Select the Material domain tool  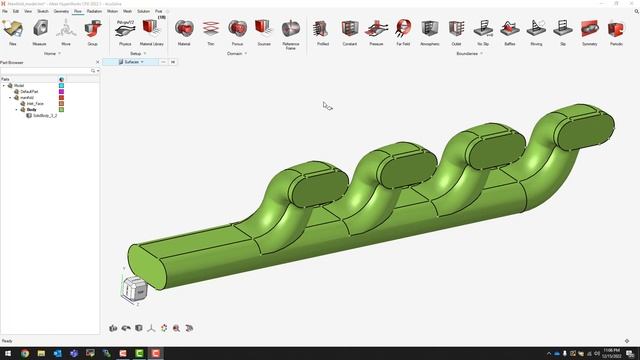pos(184,32)
